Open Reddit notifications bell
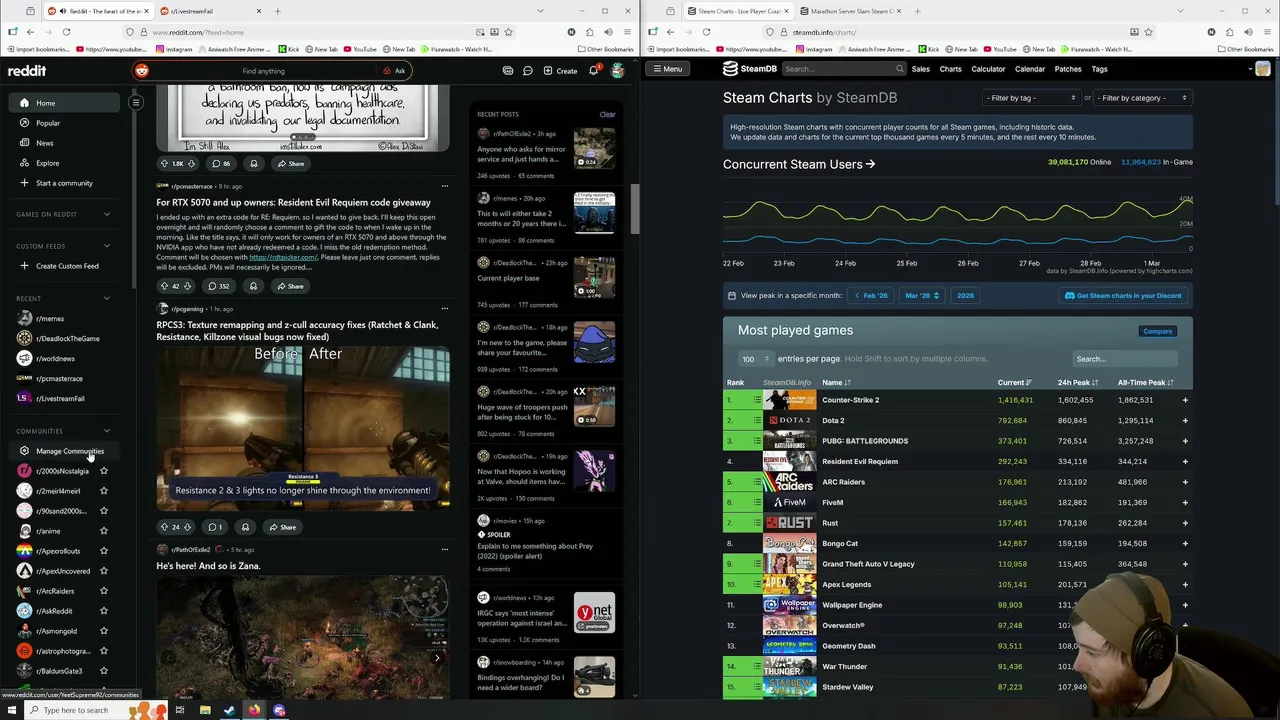 (x=594, y=71)
